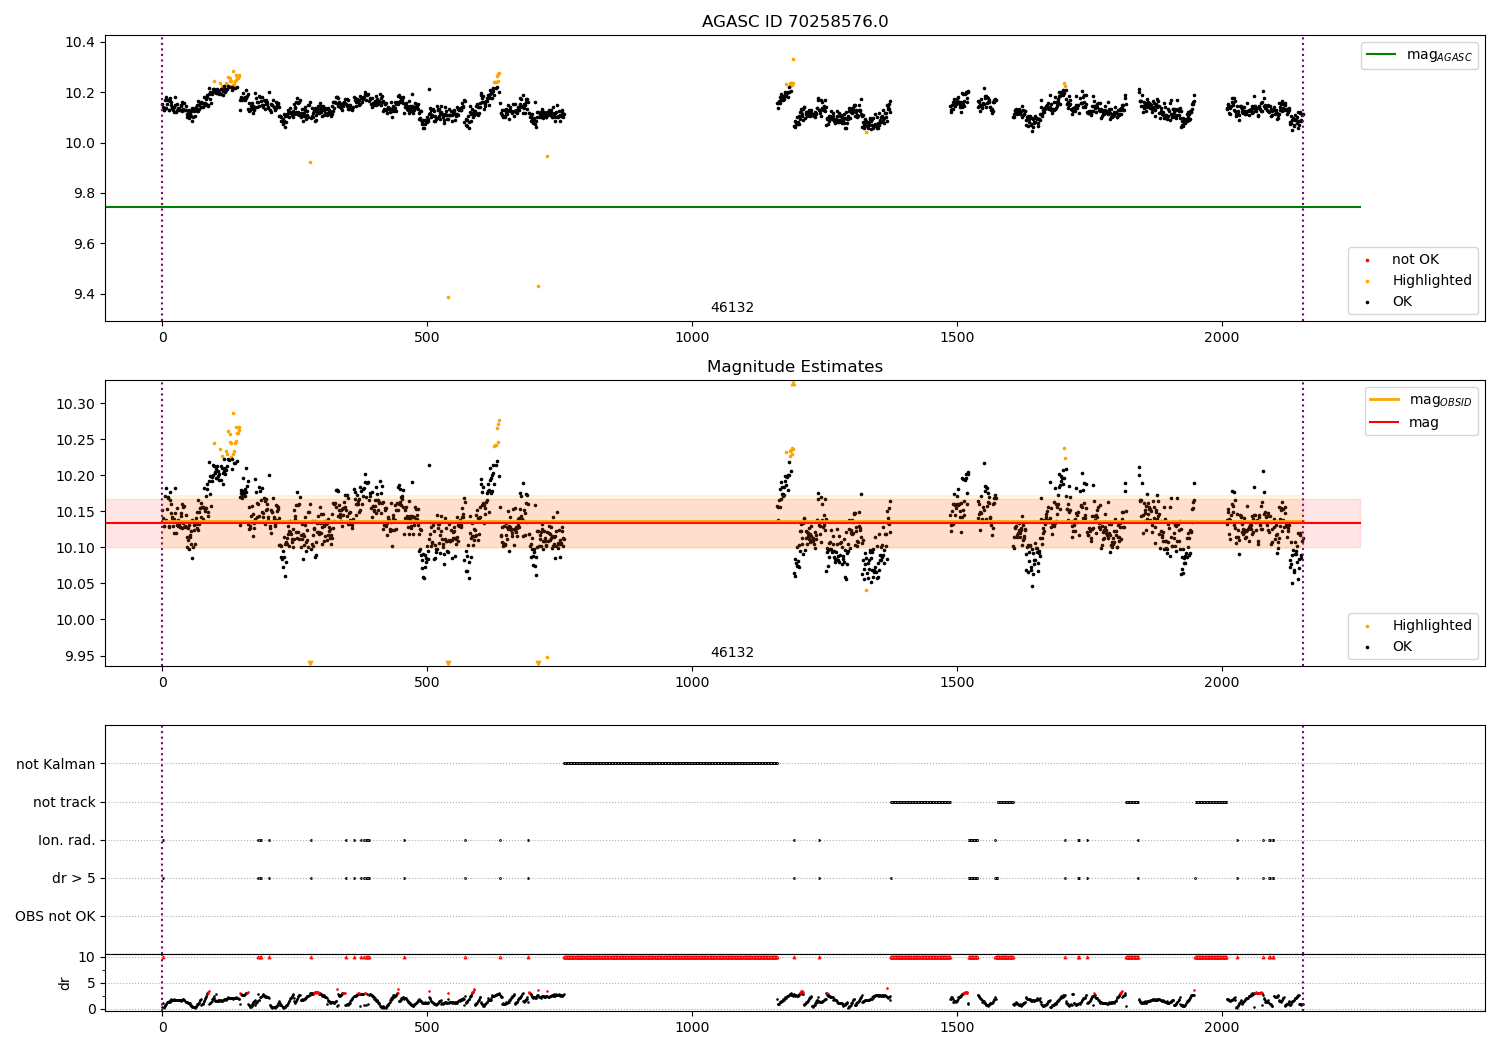Screen dimensions: 1500x1050
Task: Click the '9.4' y-axis tick in top plot
Action: (84, 295)
